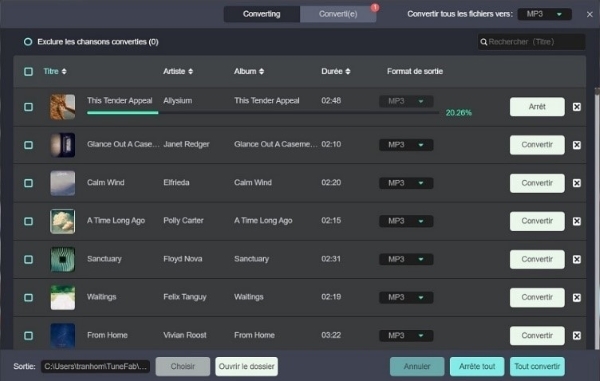Convert Sanctuary track
Viewport: 600px width, 381px height.
(537, 259)
